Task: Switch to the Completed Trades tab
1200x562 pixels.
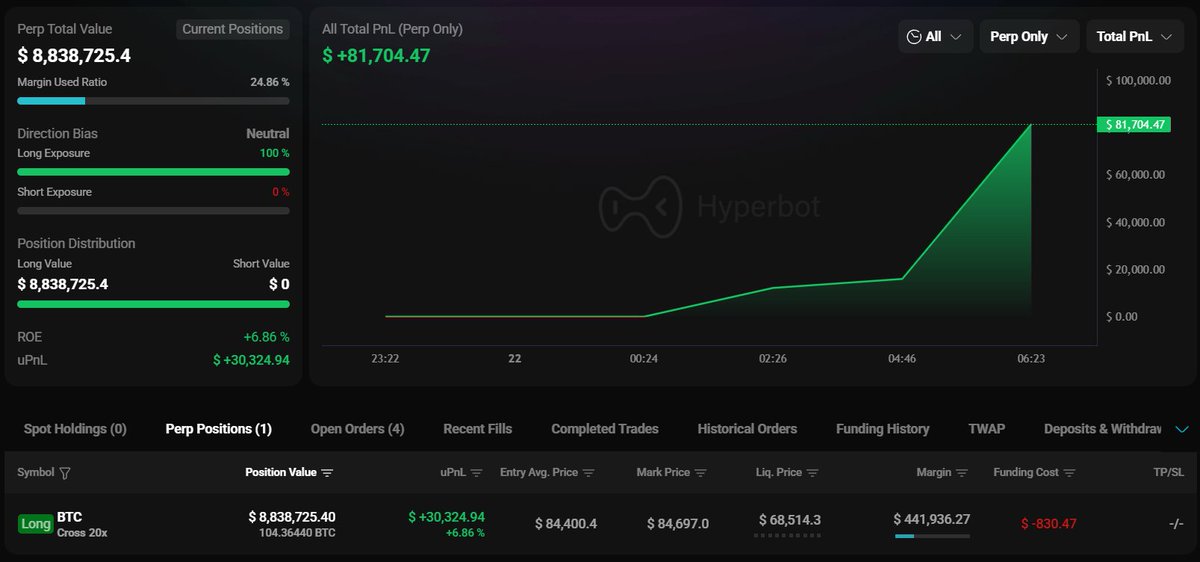Action: click(604, 429)
